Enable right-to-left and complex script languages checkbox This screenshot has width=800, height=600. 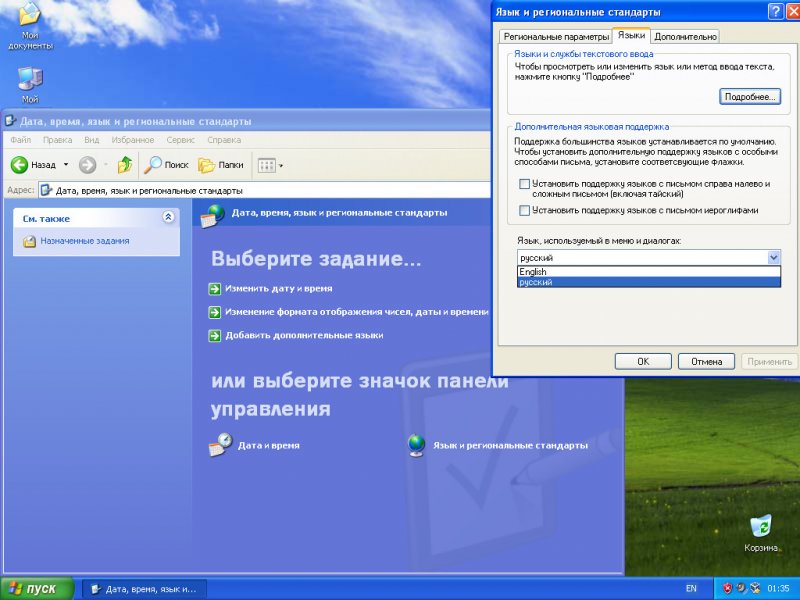point(524,184)
